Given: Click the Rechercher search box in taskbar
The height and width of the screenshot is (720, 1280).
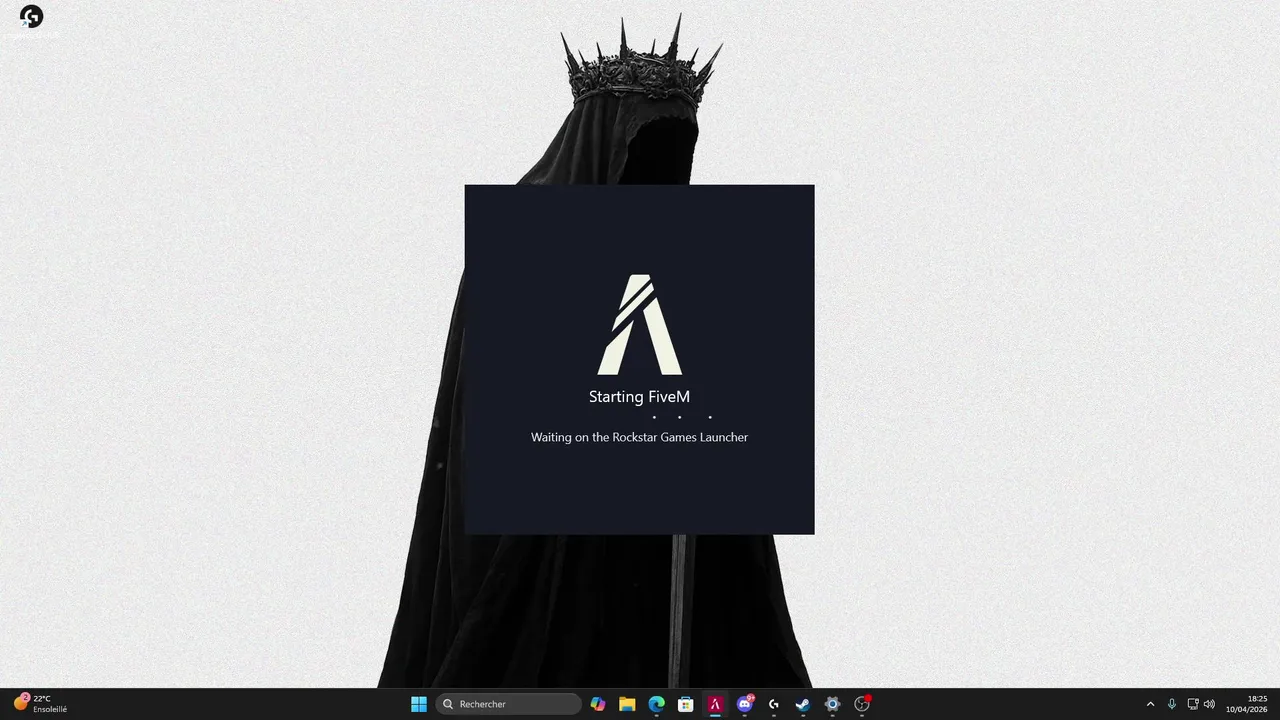Looking at the screenshot, I should tap(508, 704).
